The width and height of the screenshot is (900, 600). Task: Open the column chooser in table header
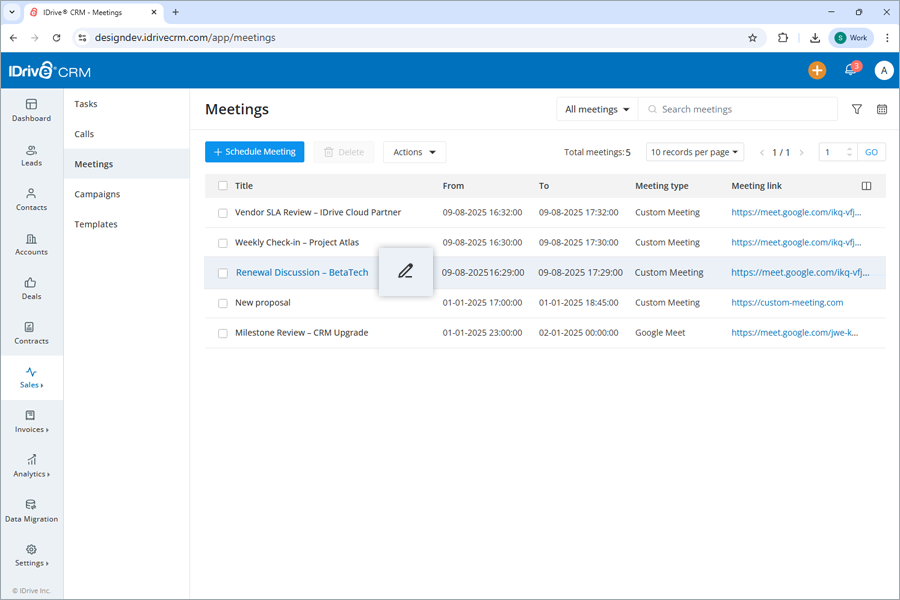(x=866, y=186)
